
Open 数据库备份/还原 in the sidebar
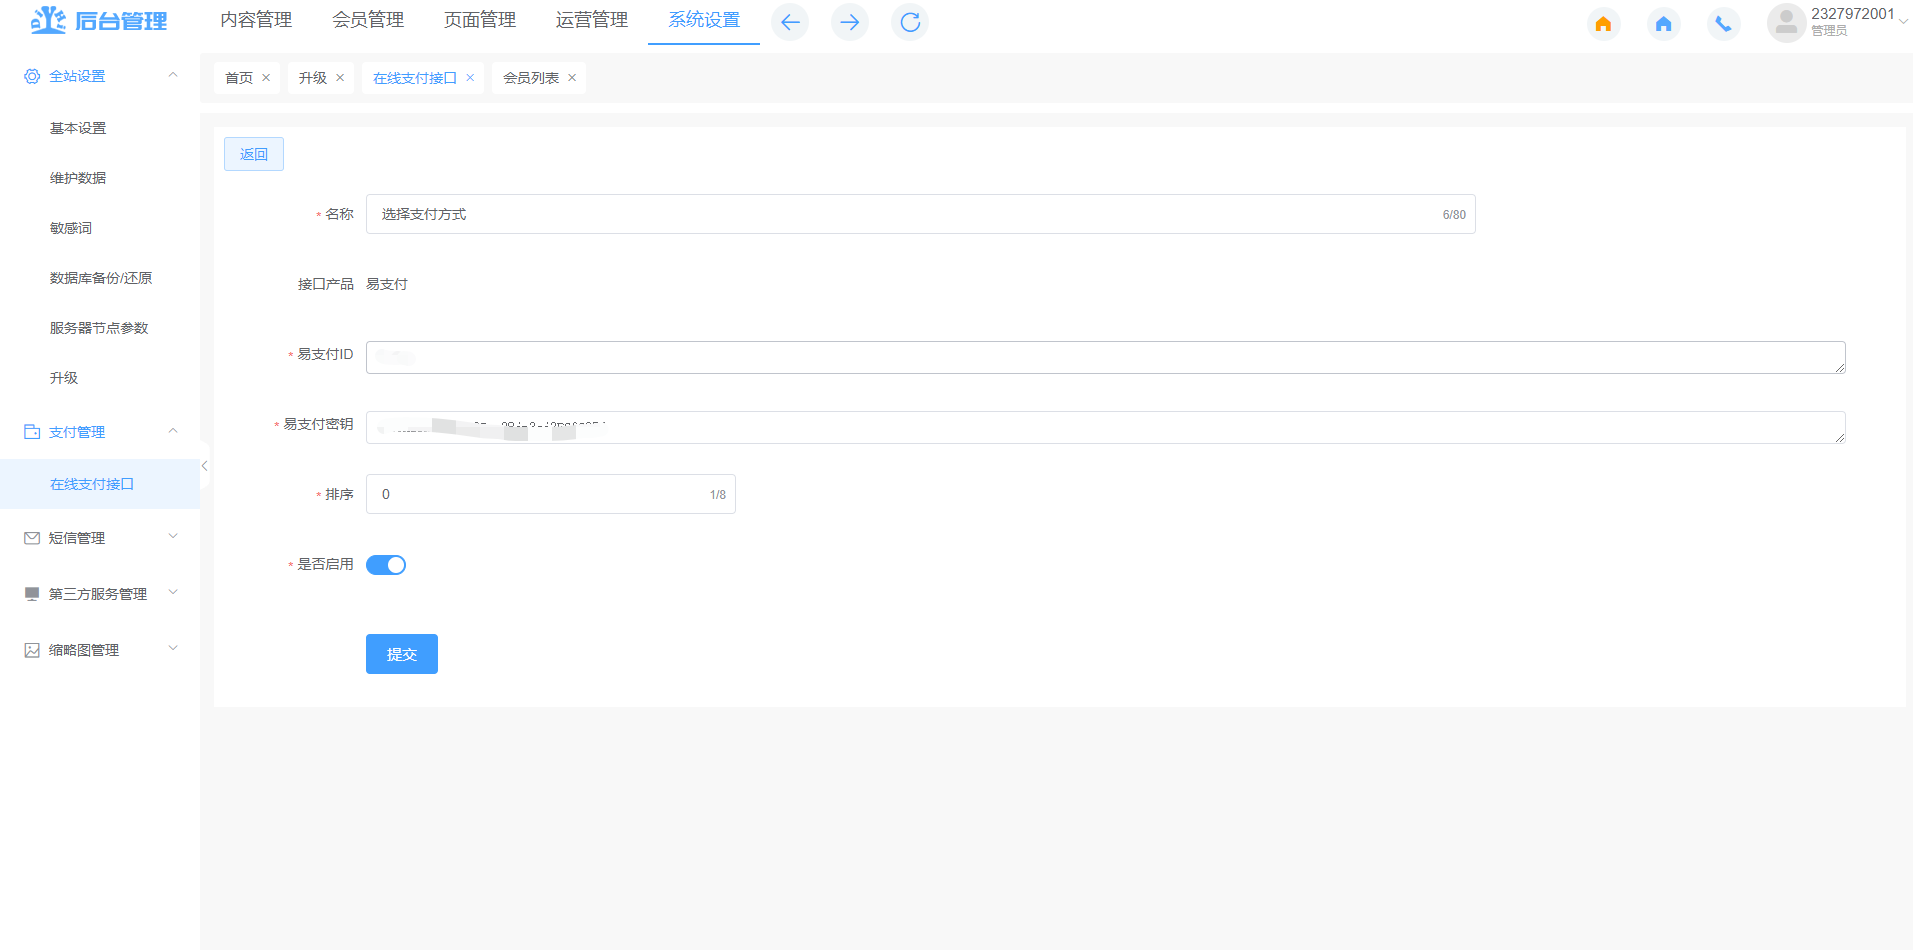pyautogui.click(x=101, y=278)
